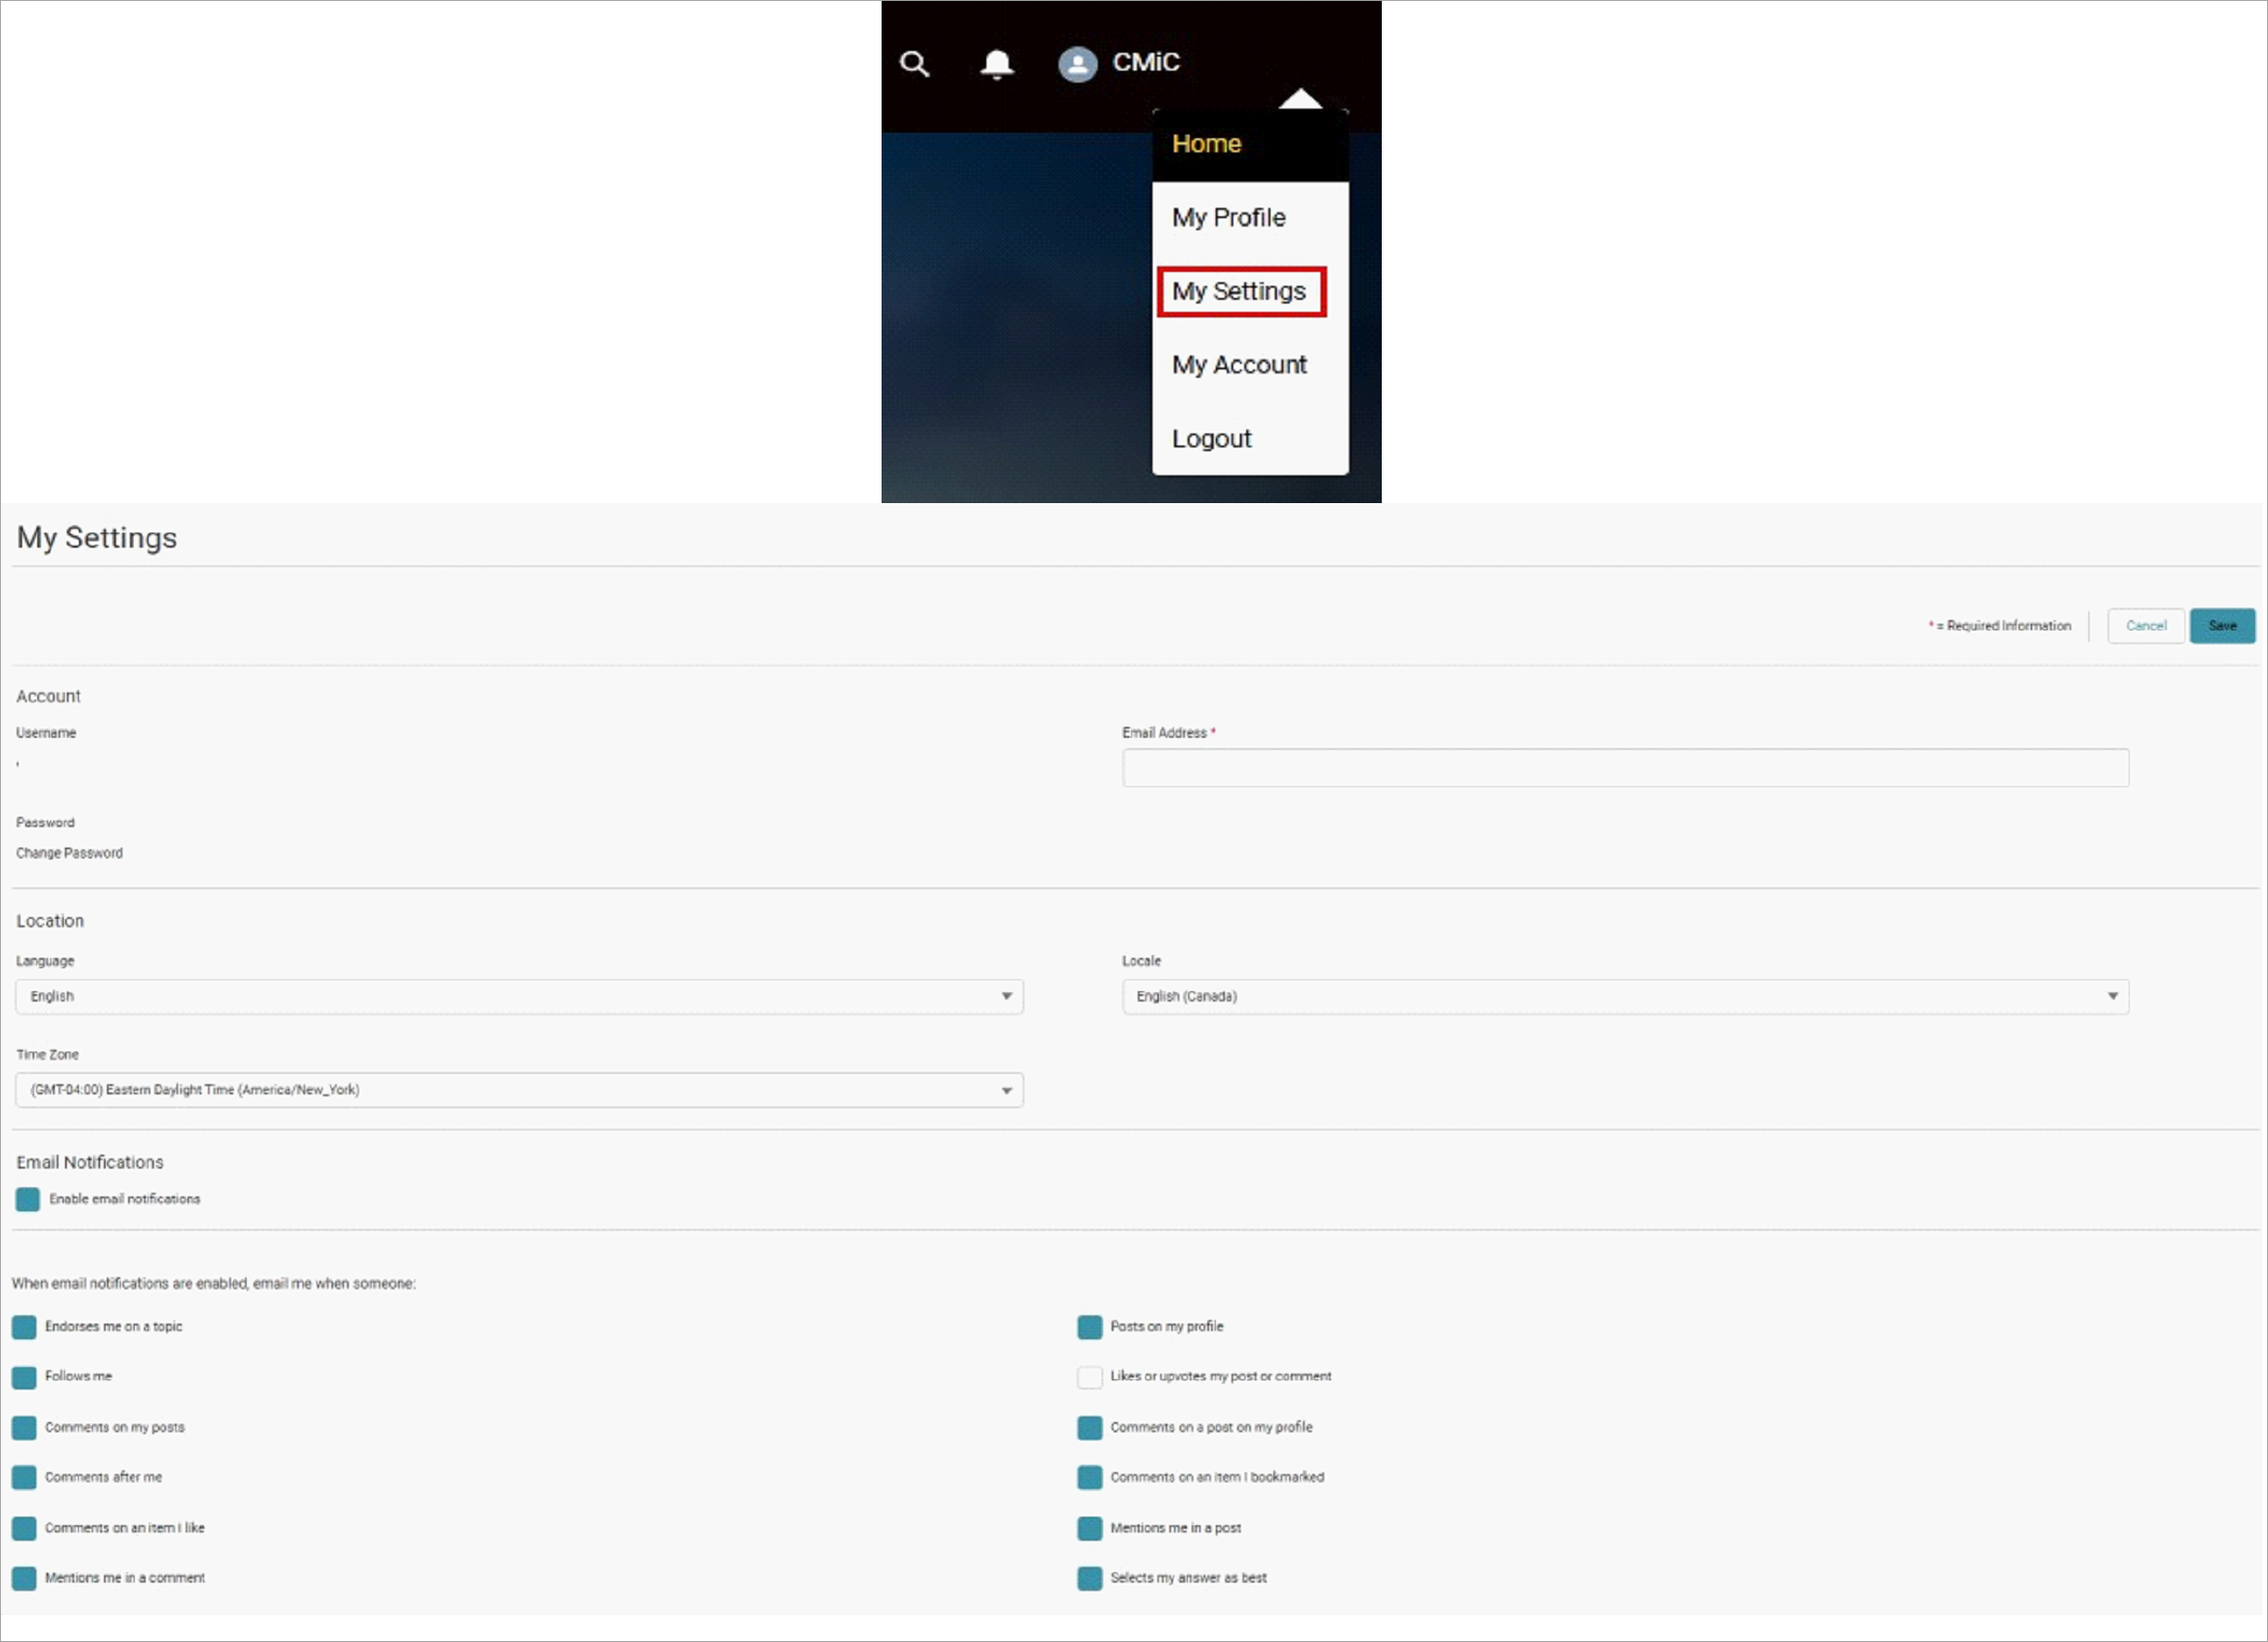Collapse the account menu via the caret arrow
Screen dimensions: 2268x1642
pyautogui.click(x=1301, y=97)
